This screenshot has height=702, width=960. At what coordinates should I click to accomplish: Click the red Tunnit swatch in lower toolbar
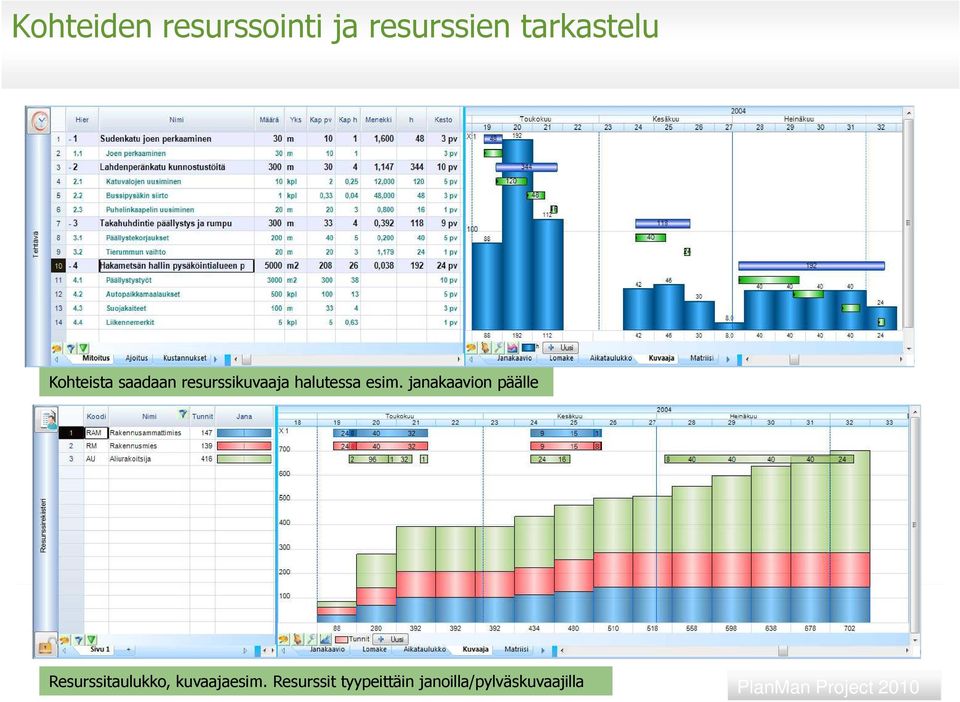coord(341,640)
